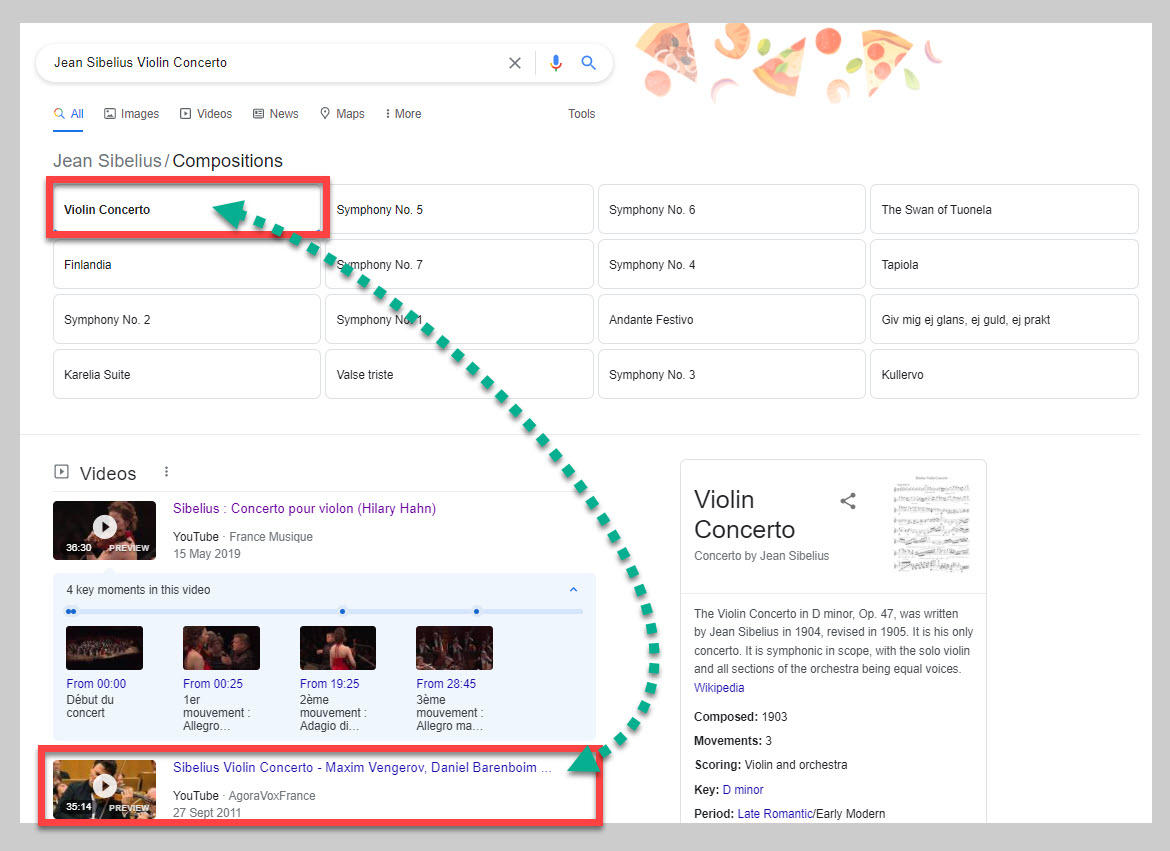The width and height of the screenshot is (1170, 851).
Task: Click the microphone voice search icon
Action: [556, 63]
